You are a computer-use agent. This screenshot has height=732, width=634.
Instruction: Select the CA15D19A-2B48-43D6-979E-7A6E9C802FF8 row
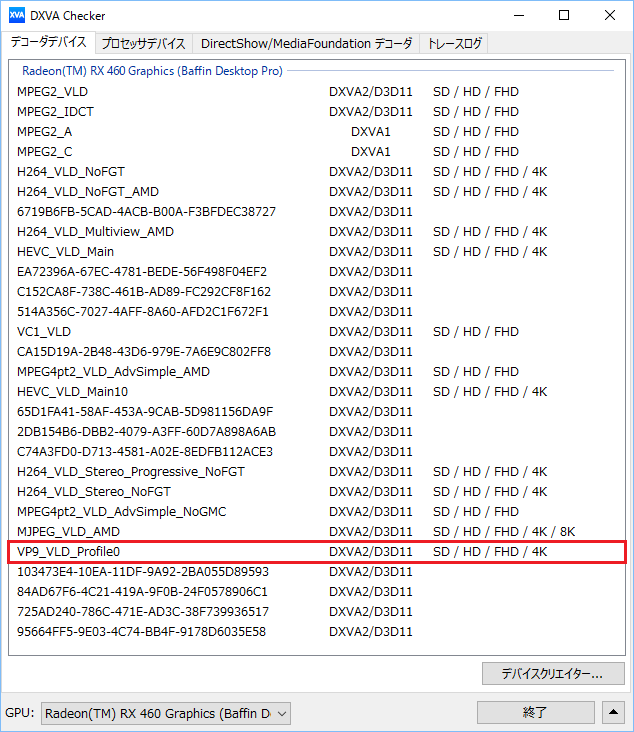pos(317,352)
